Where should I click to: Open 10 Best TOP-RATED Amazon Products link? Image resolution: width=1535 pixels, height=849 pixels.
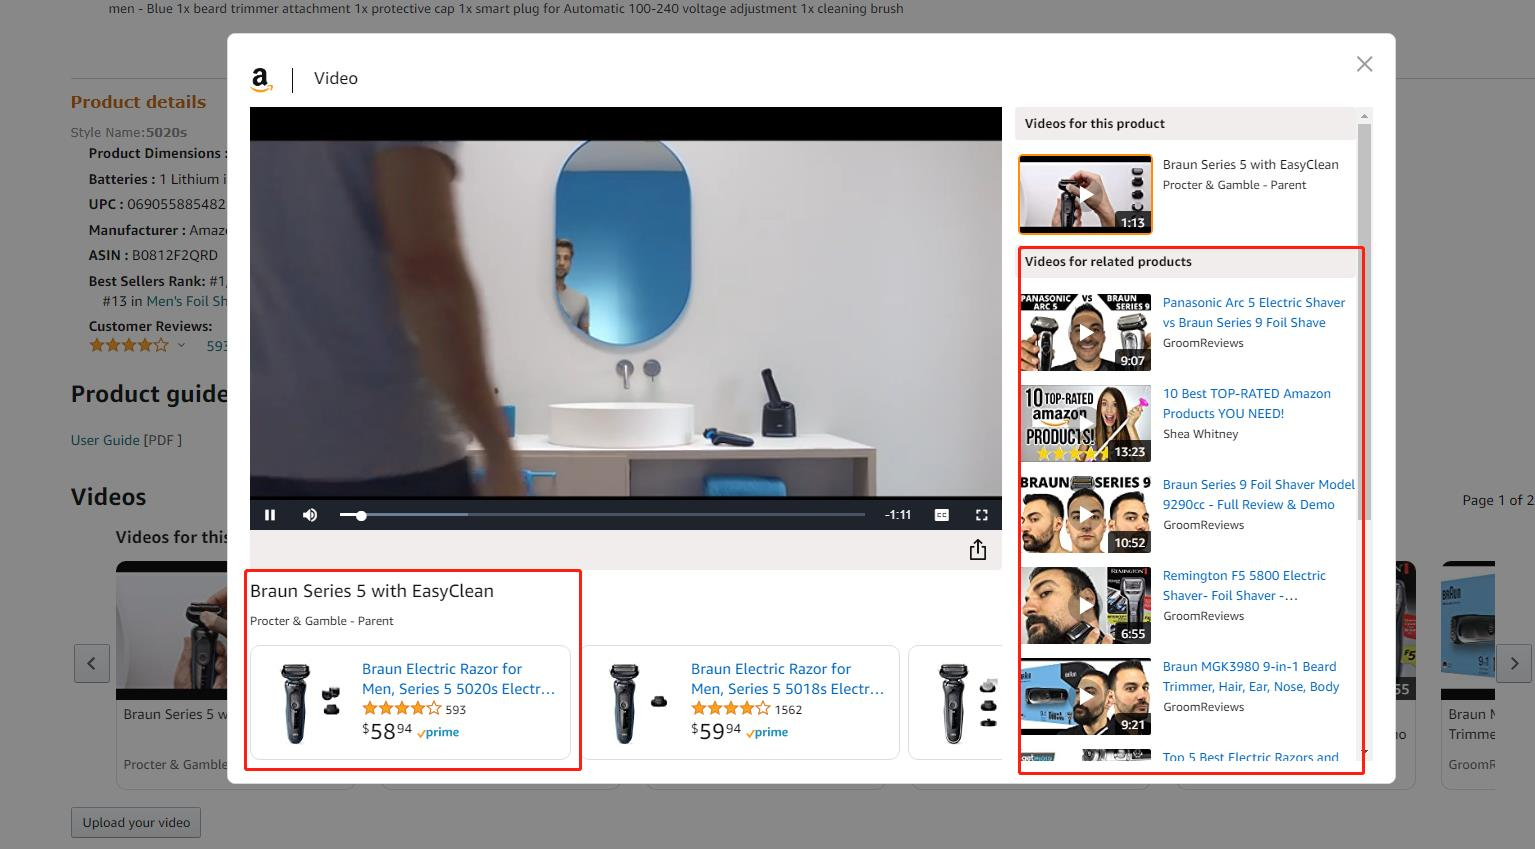1246,403
